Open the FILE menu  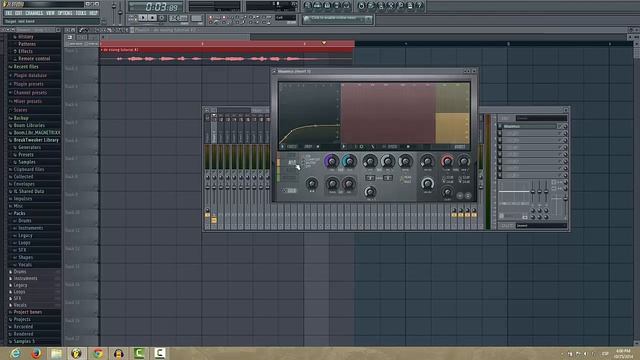coord(9,13)
